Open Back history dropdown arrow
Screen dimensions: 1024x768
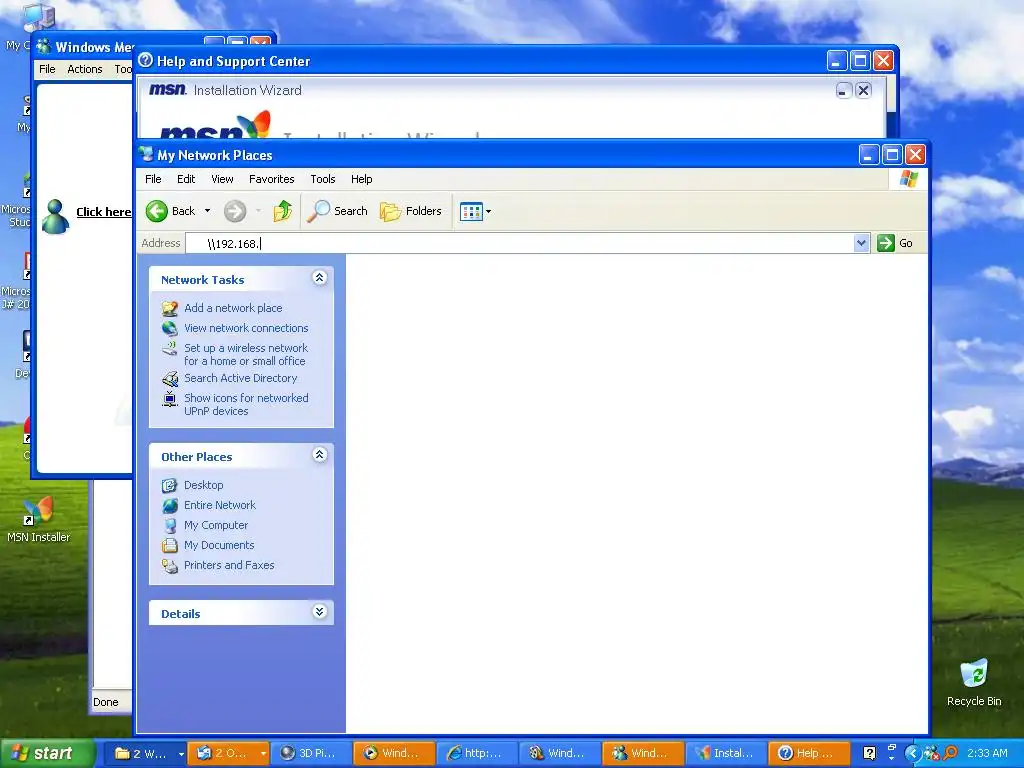click(x=208, y=211)
